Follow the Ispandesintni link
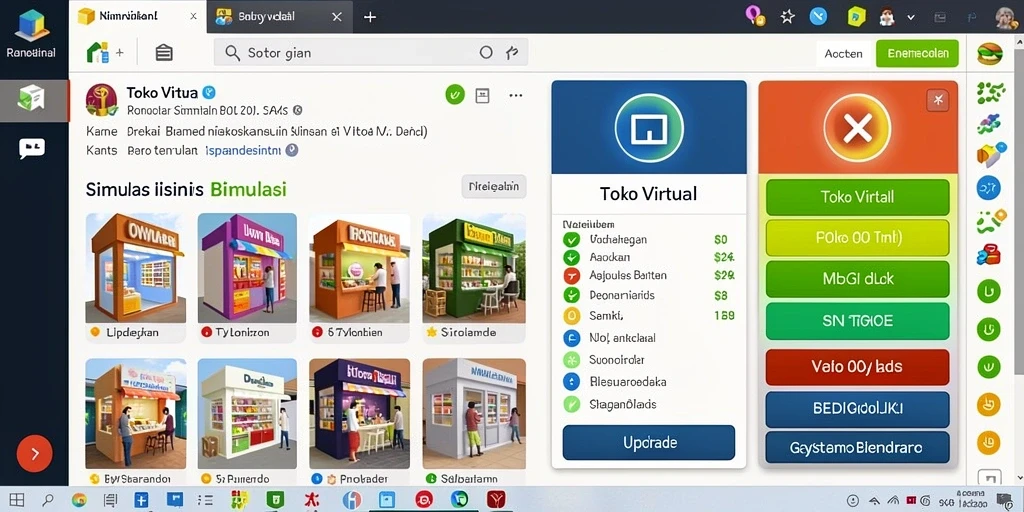Screen dimensions: 1024x512 243,150
